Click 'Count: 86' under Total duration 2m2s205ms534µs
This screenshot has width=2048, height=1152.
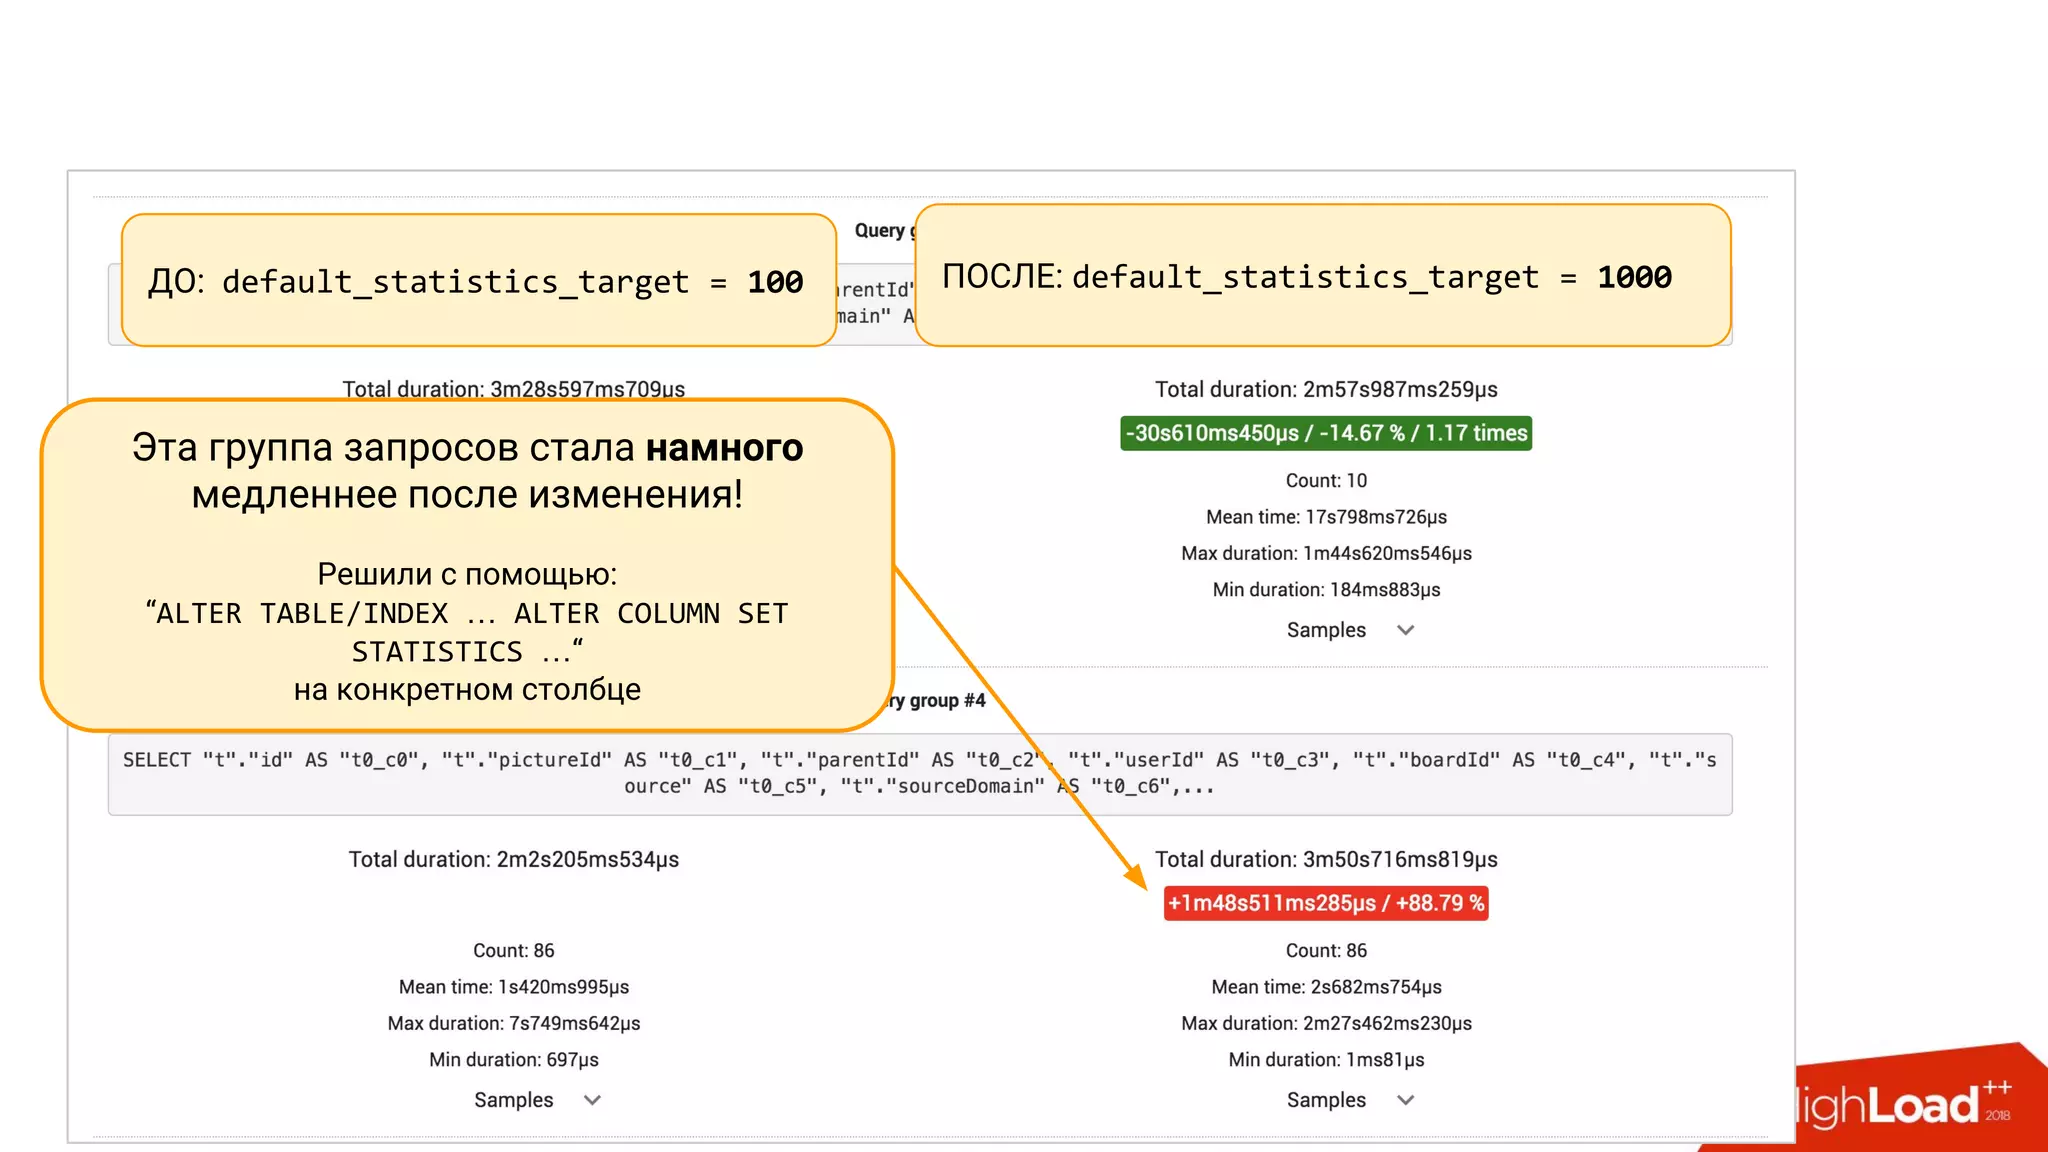tap(514, 951)
